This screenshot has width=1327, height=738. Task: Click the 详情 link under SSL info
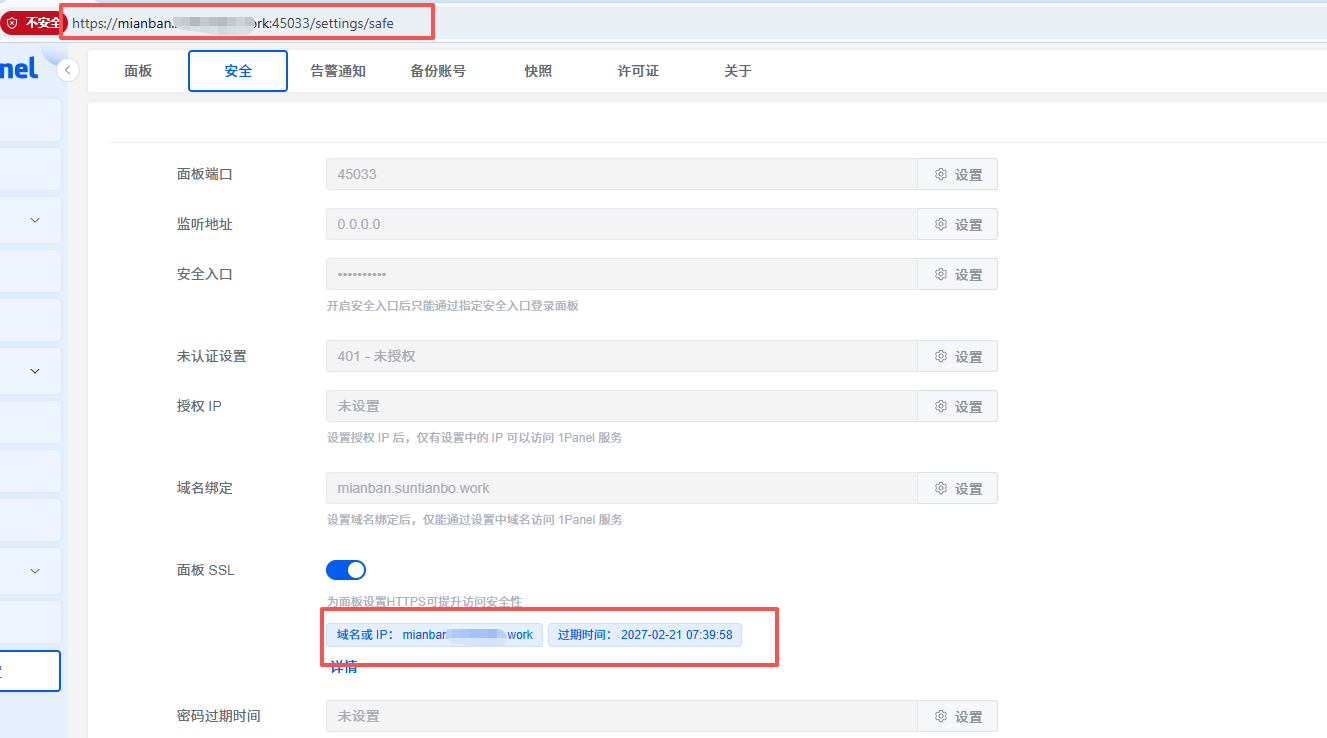pyautogui.click(x=344, y=667)
